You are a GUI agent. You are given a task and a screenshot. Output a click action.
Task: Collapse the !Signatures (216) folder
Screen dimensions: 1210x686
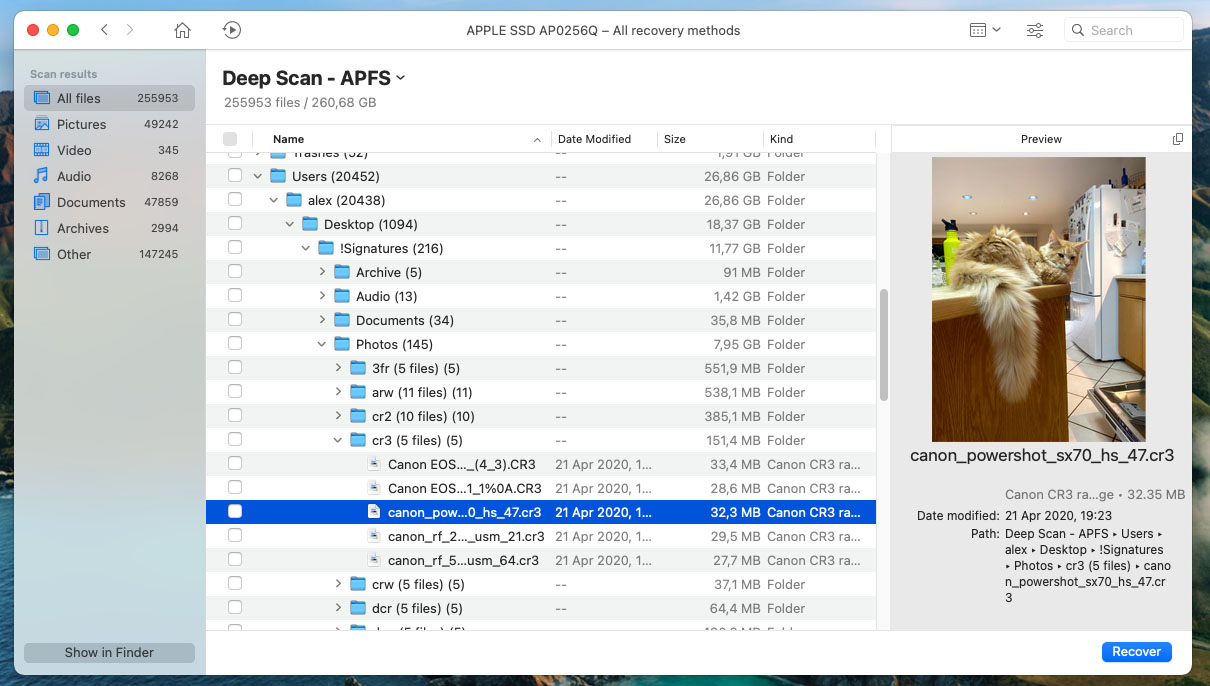tap(306, 248)
